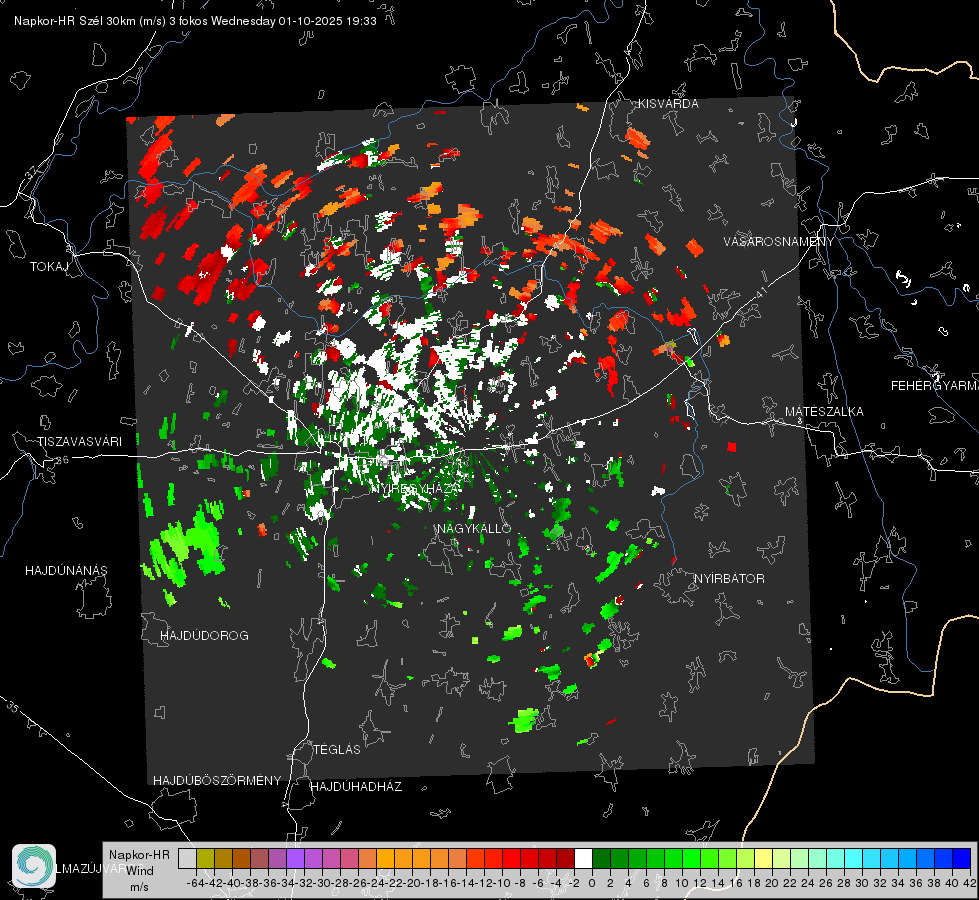Viewport: 979px width, 900px height.
Task: Click legend value '0' under white swatch
Action: tap(592, 883)
